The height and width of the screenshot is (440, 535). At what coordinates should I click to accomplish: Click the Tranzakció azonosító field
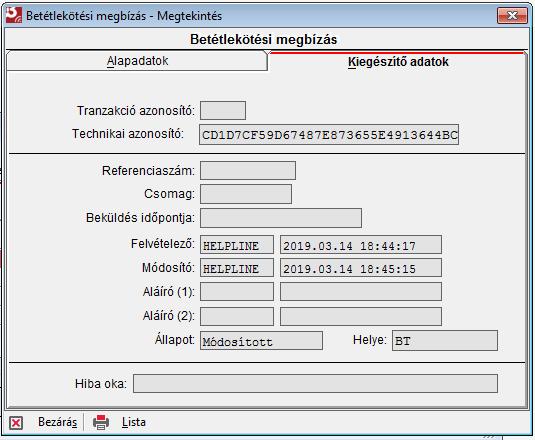(x=223, y=111)
